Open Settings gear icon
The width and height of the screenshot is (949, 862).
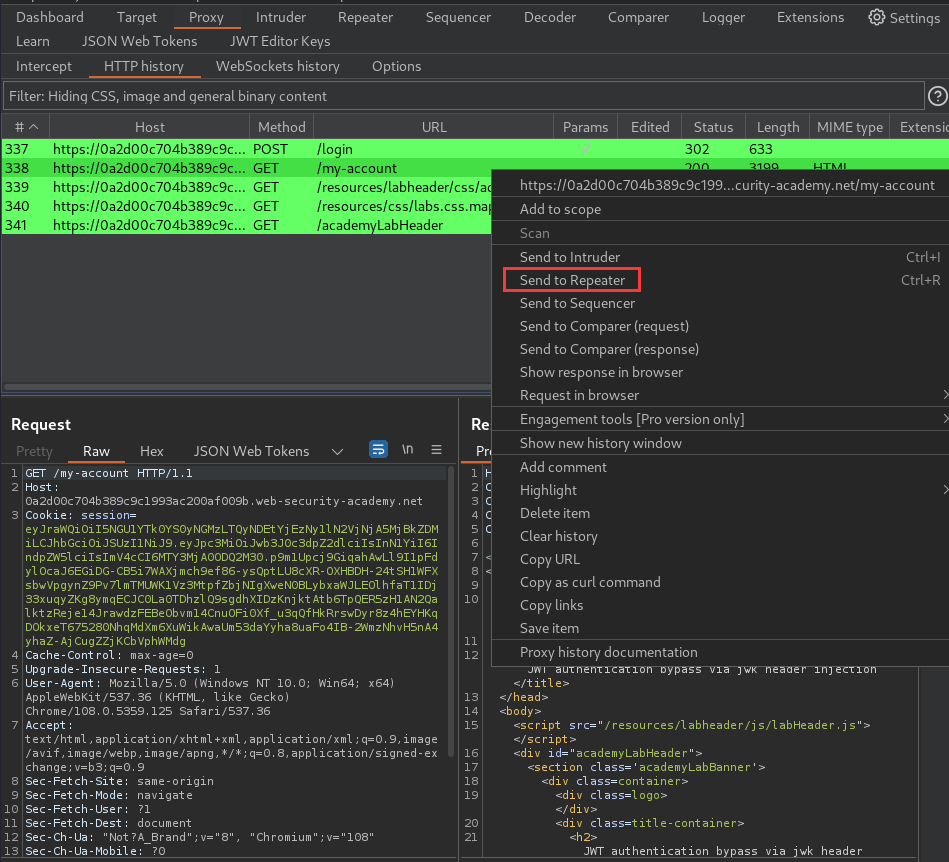(876, 17)
